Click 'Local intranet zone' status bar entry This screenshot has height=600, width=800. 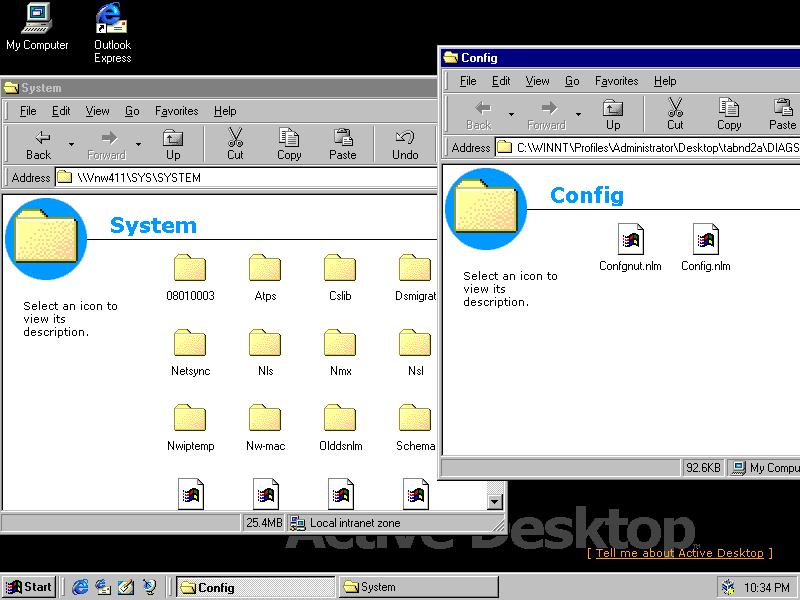[x=395, y=523]
